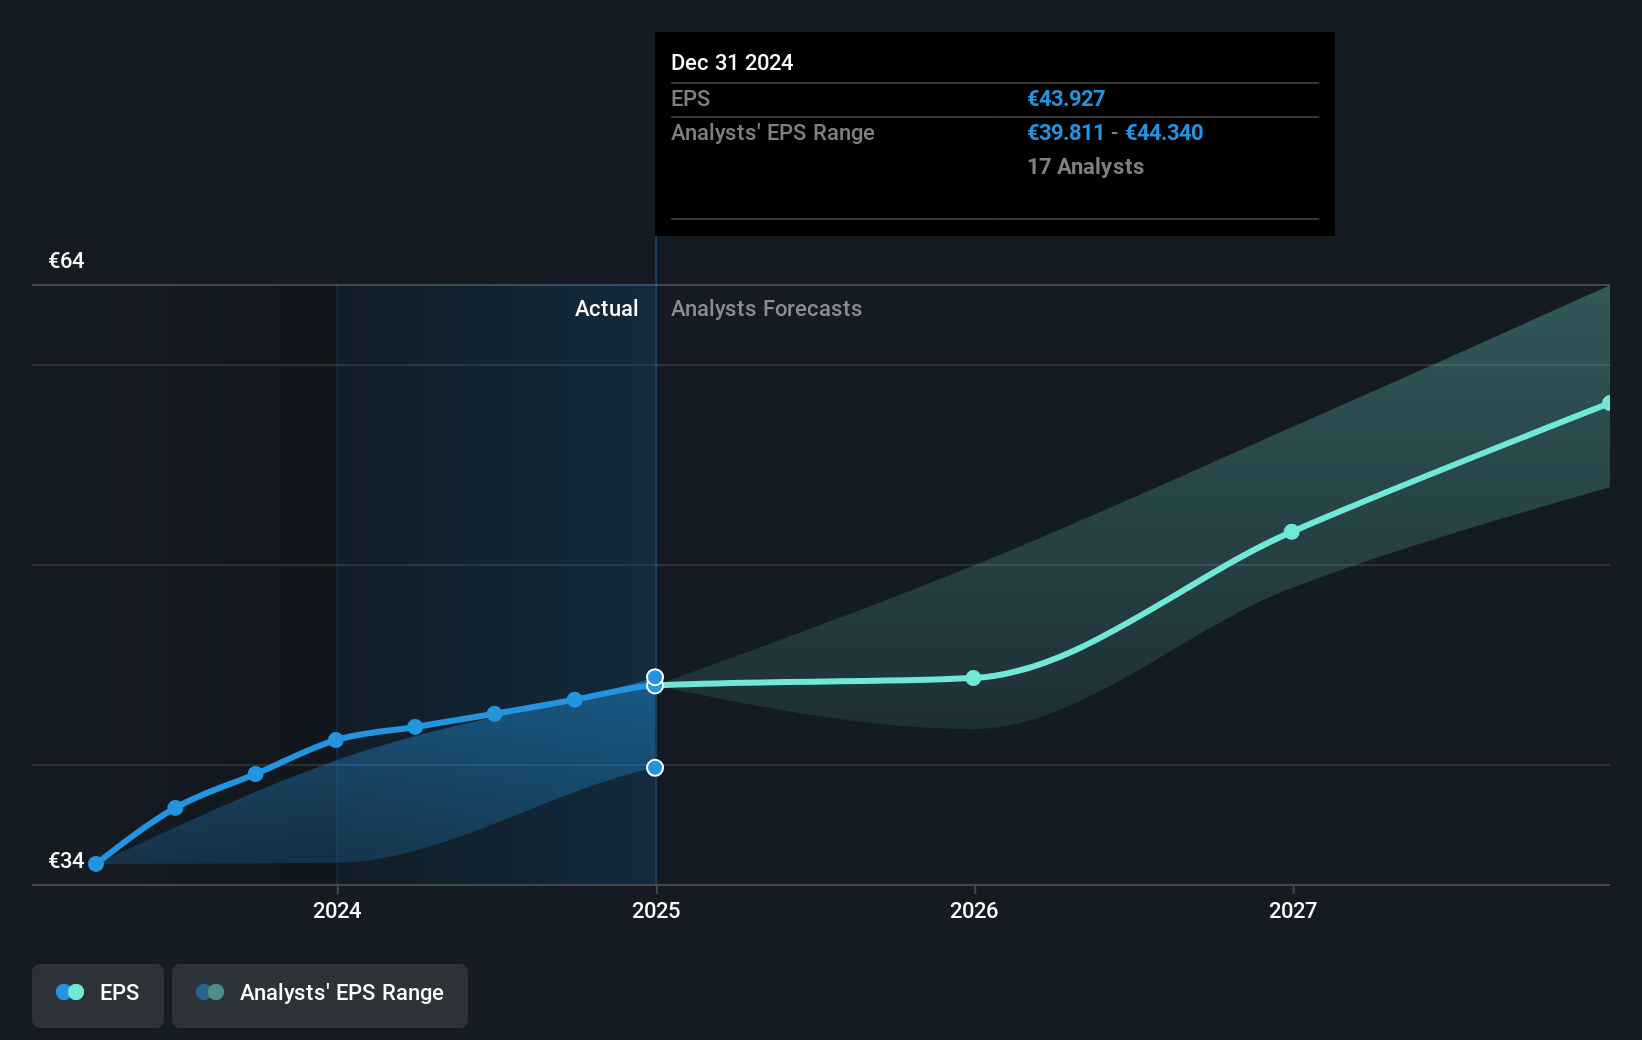Select the 2026 forecast EPS data point
The width and height of the screenshot is (1642, 1040).
pos(974,678)
